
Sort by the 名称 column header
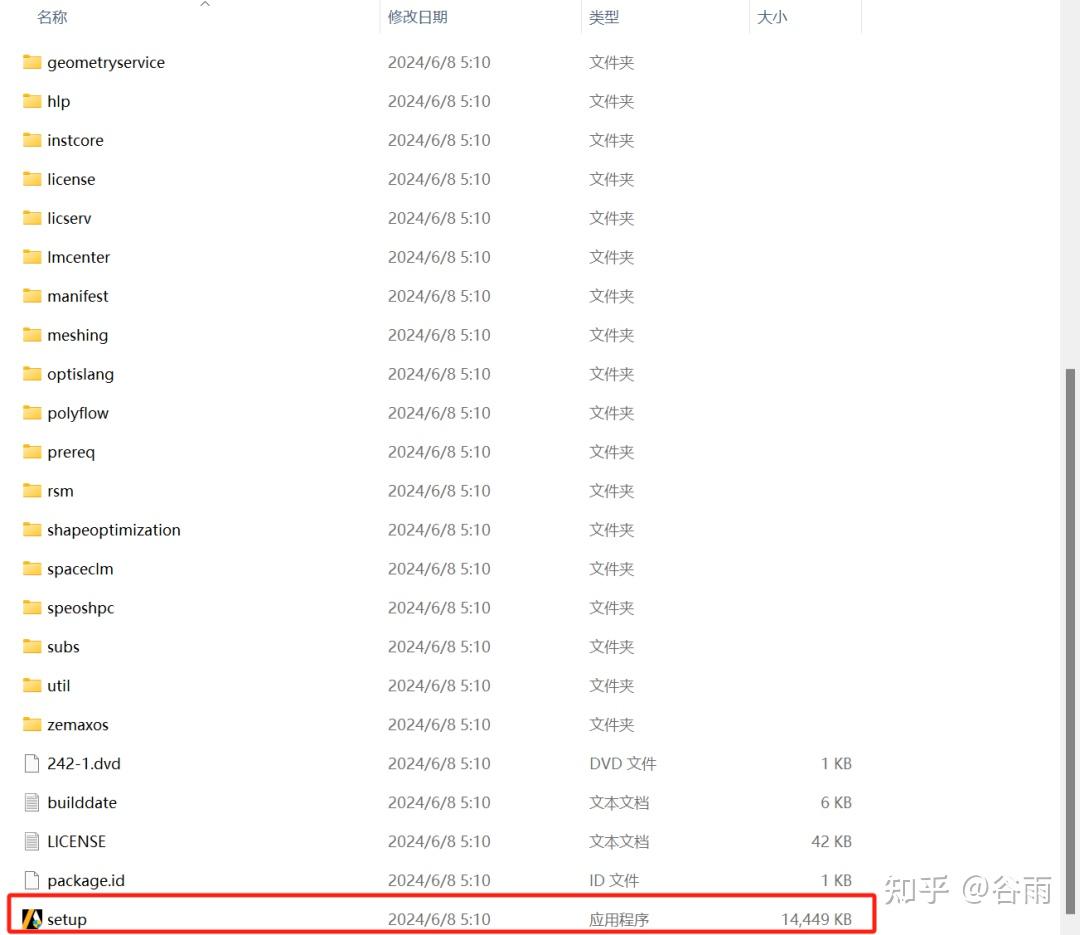coord(52,17)
